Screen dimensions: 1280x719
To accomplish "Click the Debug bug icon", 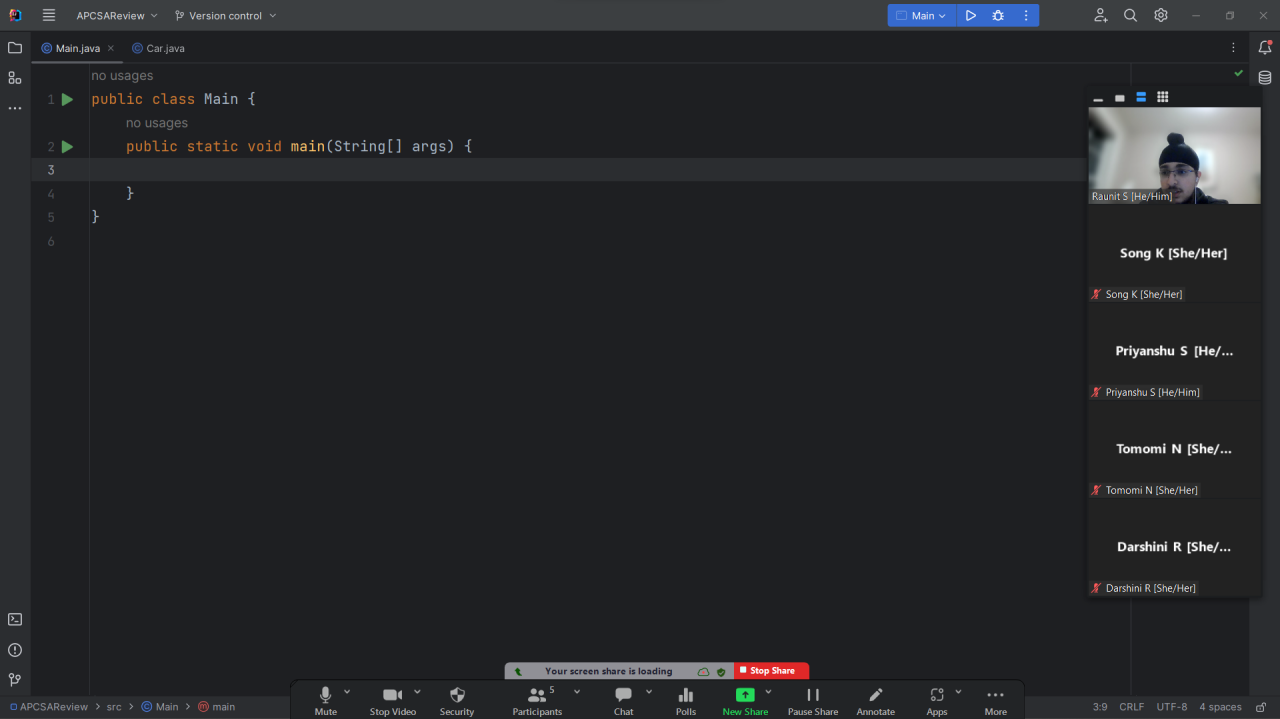I will [x=998, y=16].
